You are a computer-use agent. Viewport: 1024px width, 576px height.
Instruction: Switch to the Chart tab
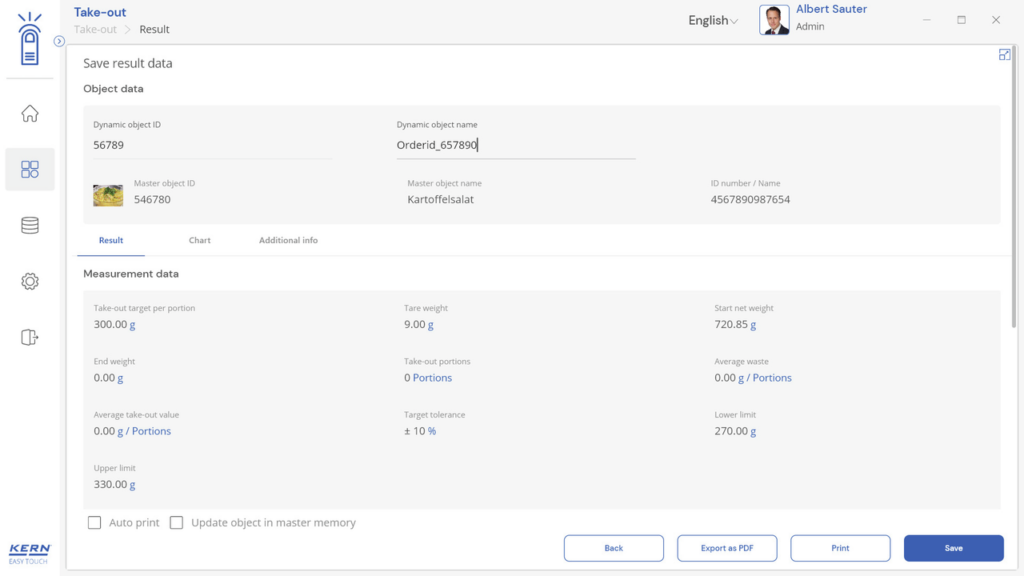[200, 240]
